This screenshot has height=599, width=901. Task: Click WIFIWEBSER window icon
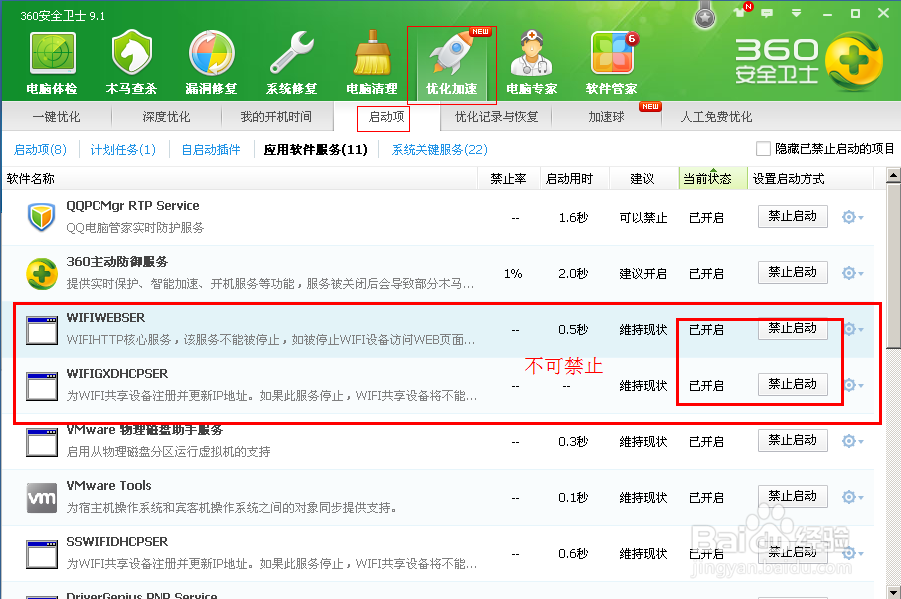pos(42,330)
